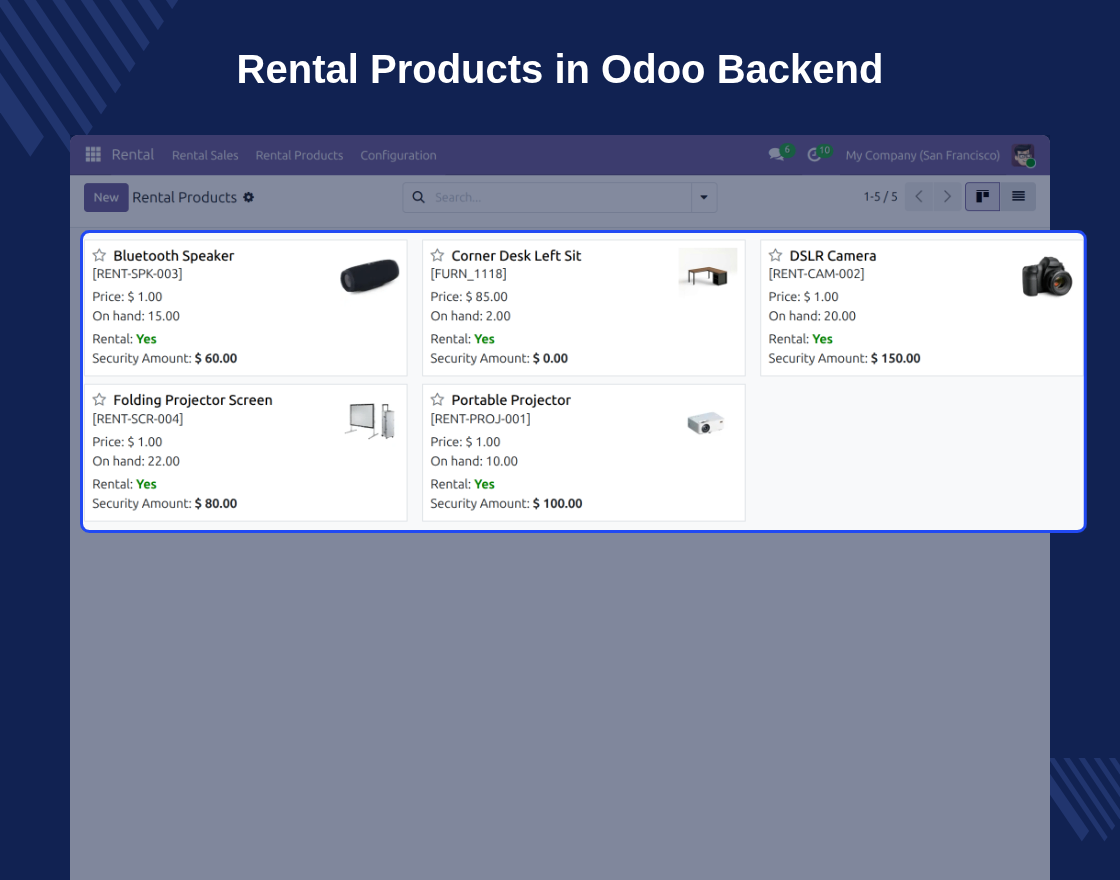This screenshot has width=1120, height=880.
Task: Click Rental: Yes on DSLR Camera card
Action: (801, 339)
